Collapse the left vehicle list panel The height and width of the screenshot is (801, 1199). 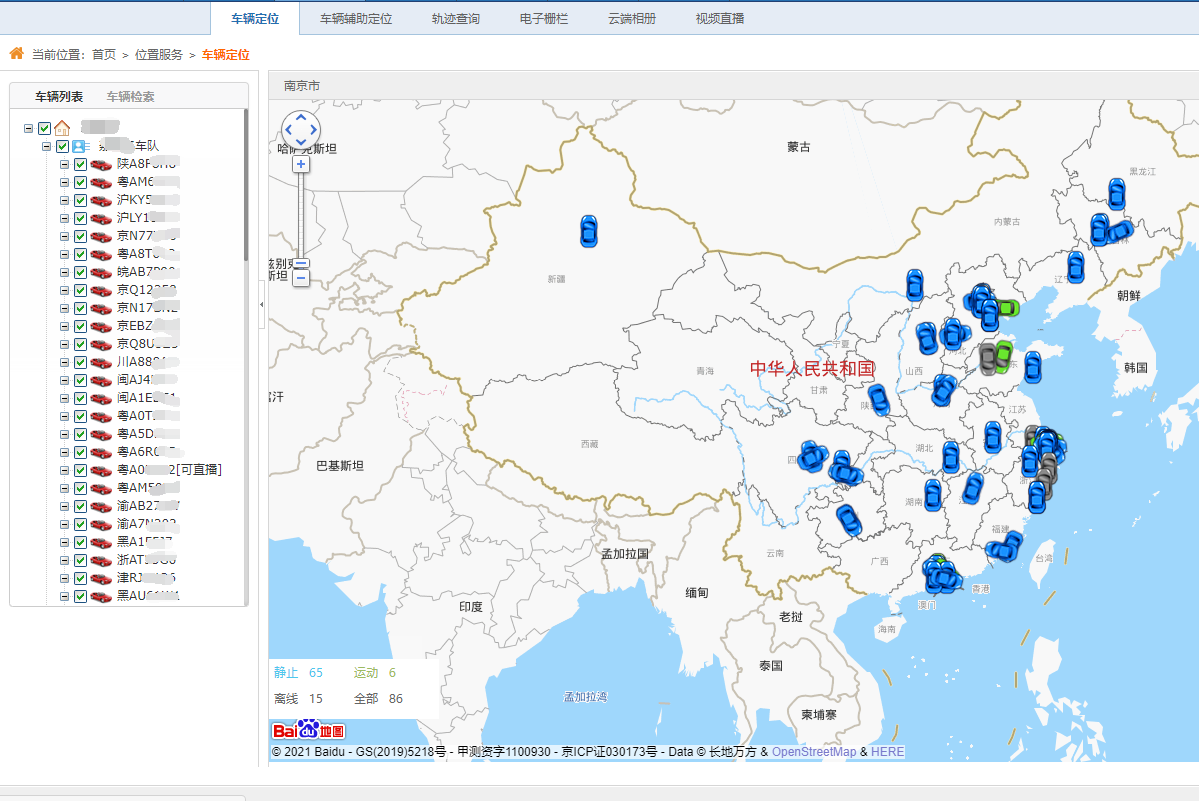[261, 300]
